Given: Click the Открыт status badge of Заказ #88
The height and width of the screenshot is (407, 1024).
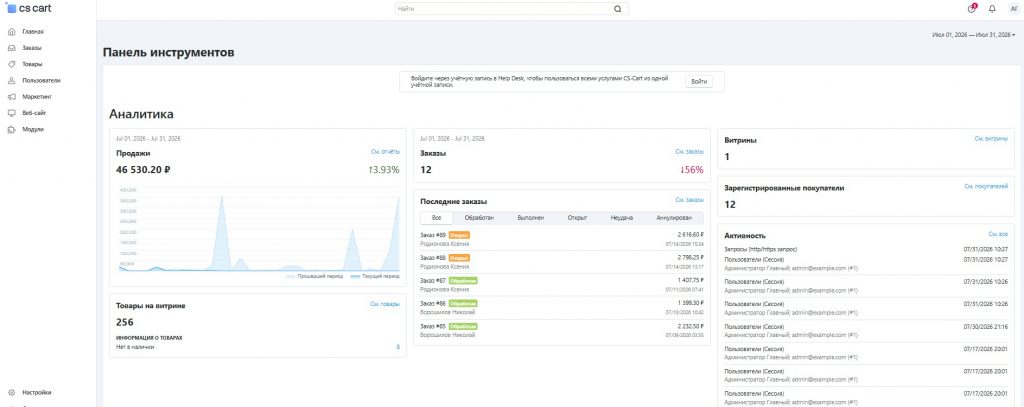Looking at the screenshot, I should click(x=460, y=257).
